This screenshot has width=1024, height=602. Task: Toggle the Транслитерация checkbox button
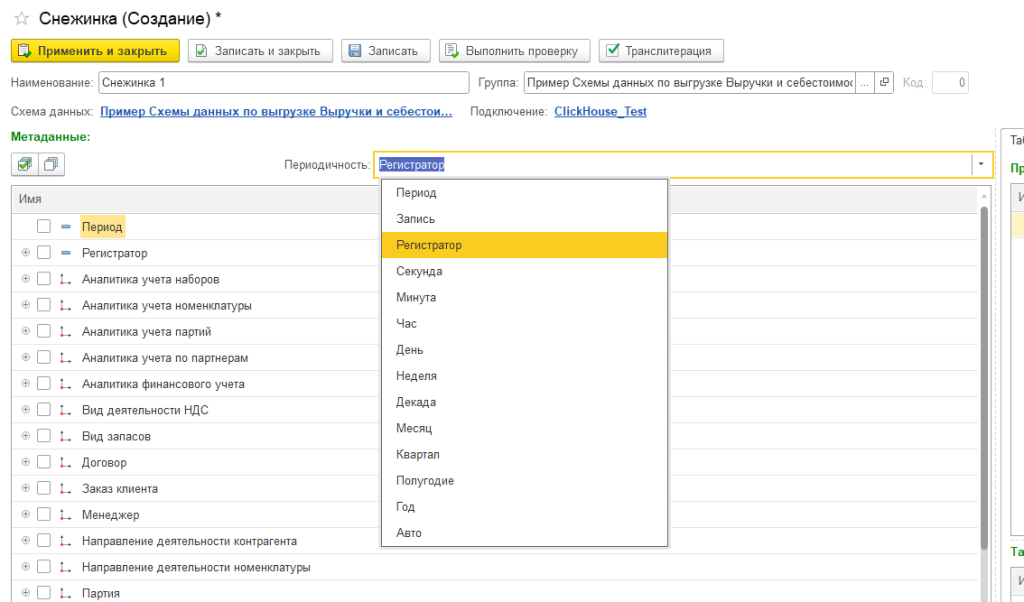coord(661,51)
